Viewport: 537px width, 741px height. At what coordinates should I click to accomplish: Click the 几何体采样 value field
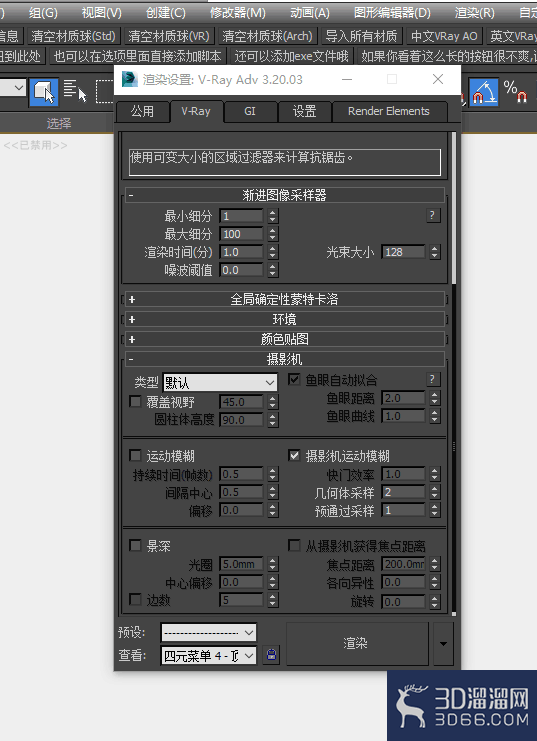click(403, 492)
